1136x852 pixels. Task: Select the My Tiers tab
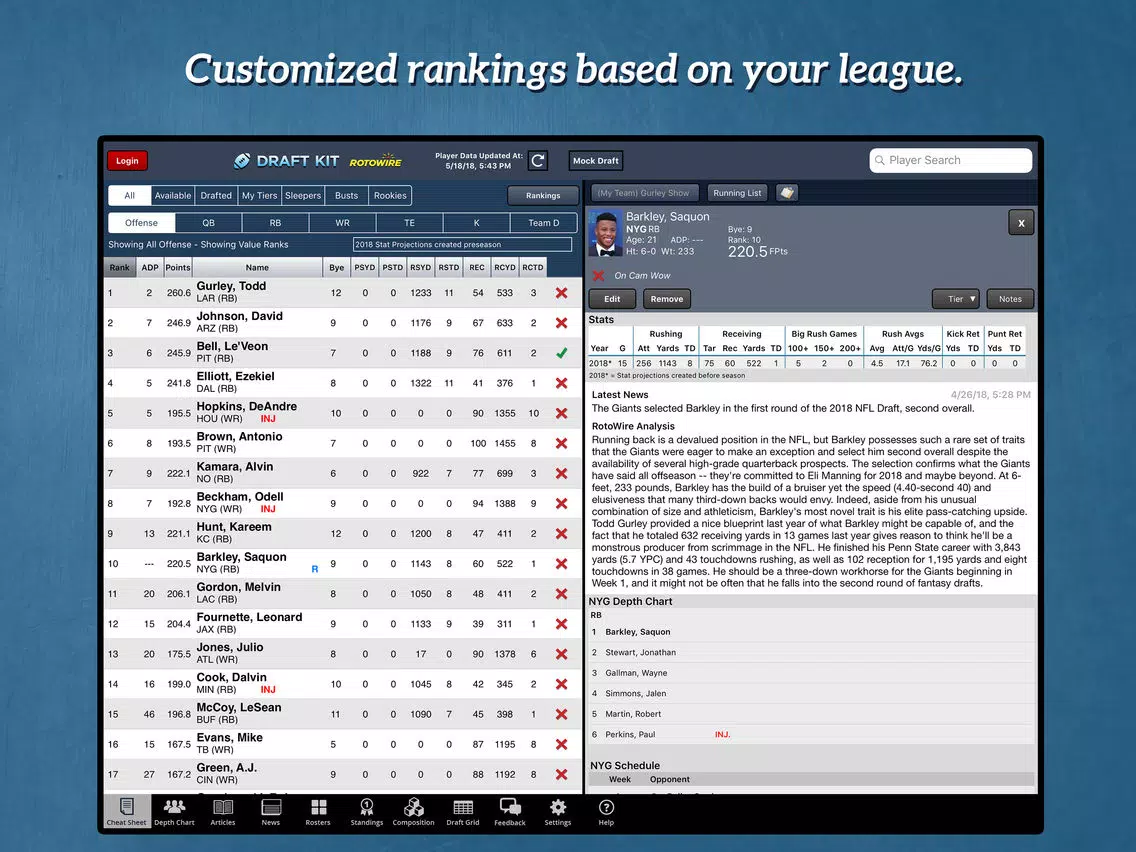click(259, 196)
